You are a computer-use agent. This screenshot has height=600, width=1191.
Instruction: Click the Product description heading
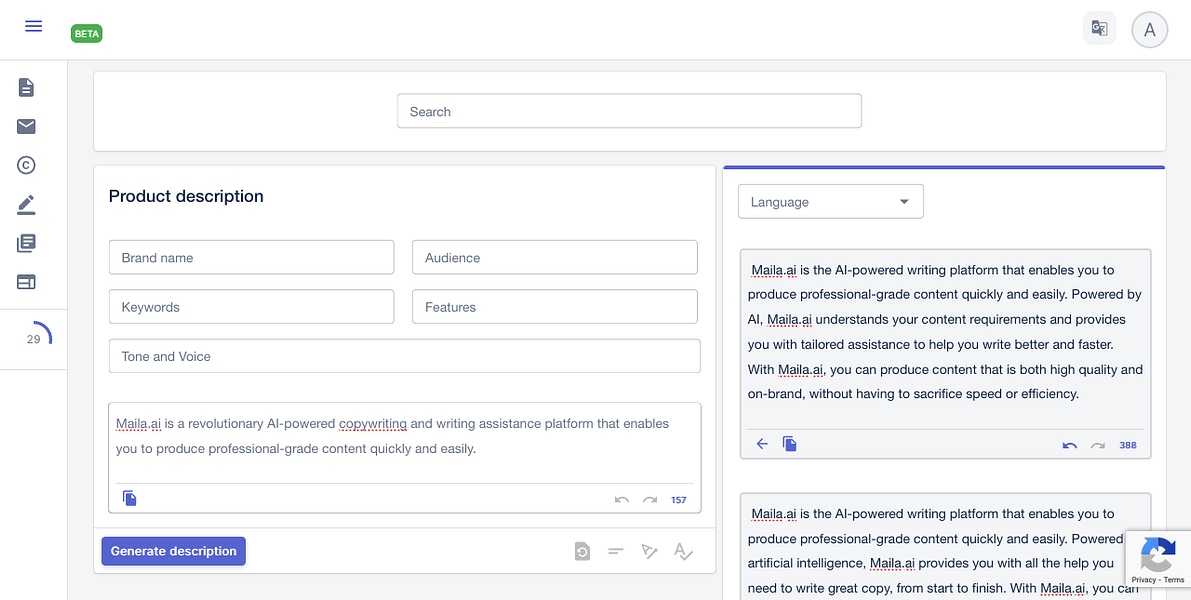click(x=186, y=196)
